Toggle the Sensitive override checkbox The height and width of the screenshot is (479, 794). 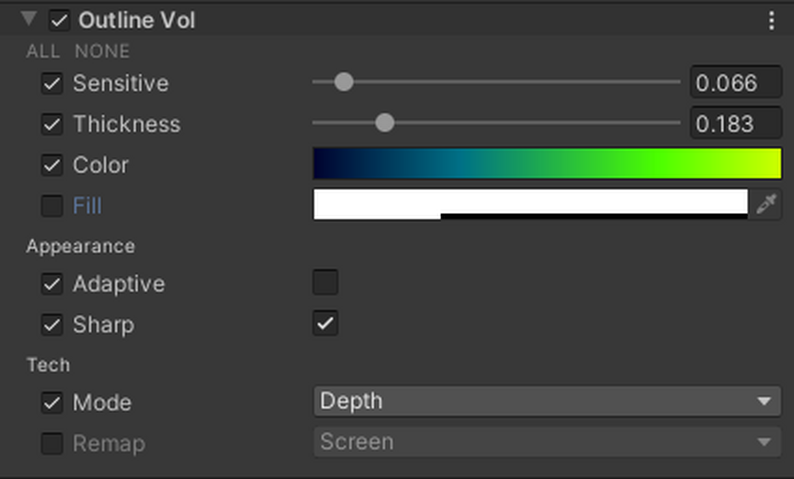click(x=52, y=84)
